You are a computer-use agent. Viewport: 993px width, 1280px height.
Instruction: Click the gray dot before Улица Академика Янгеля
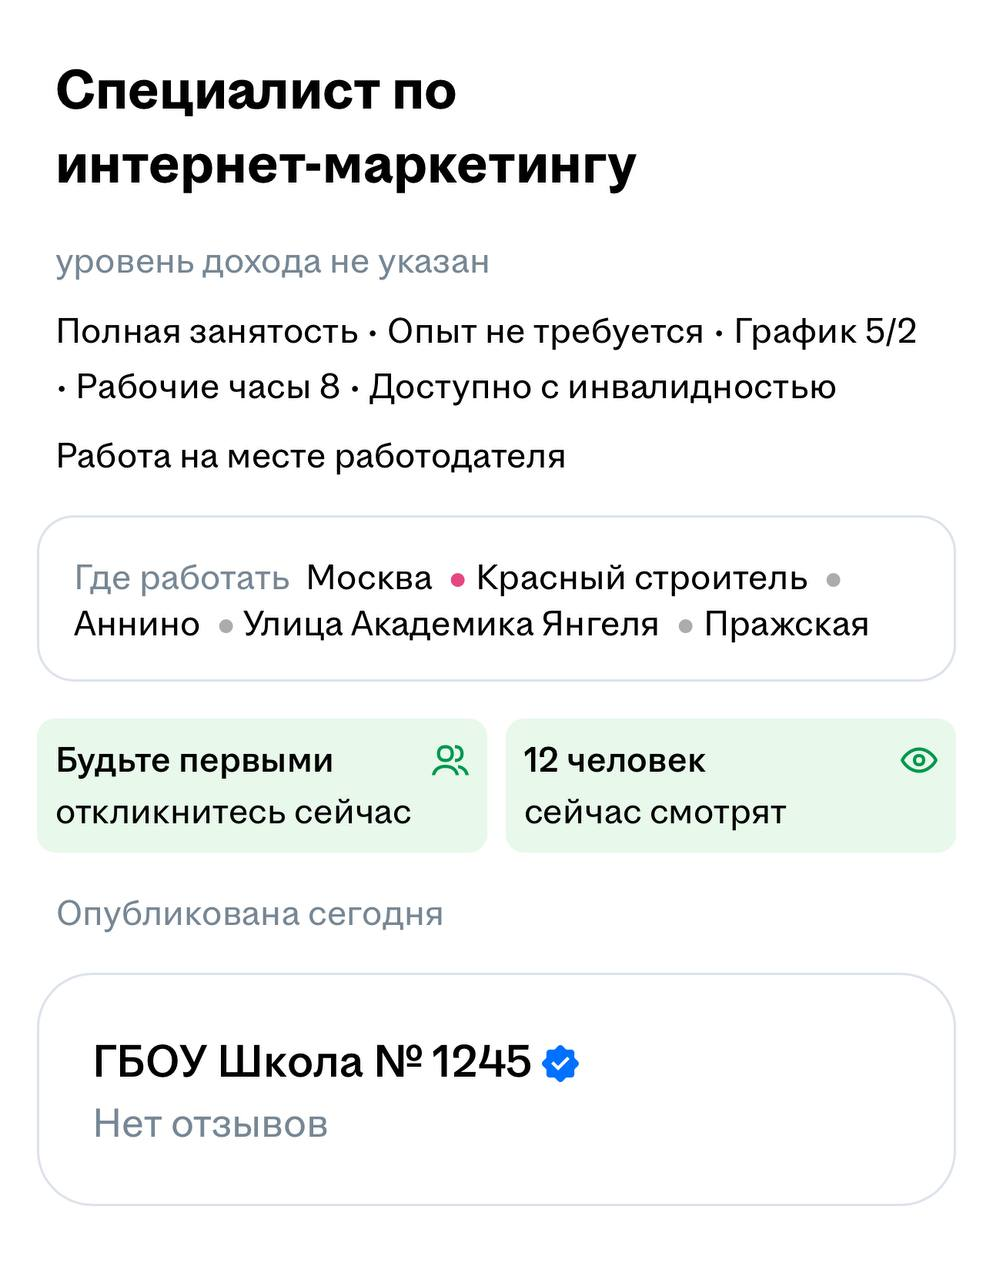coord(226,626)
